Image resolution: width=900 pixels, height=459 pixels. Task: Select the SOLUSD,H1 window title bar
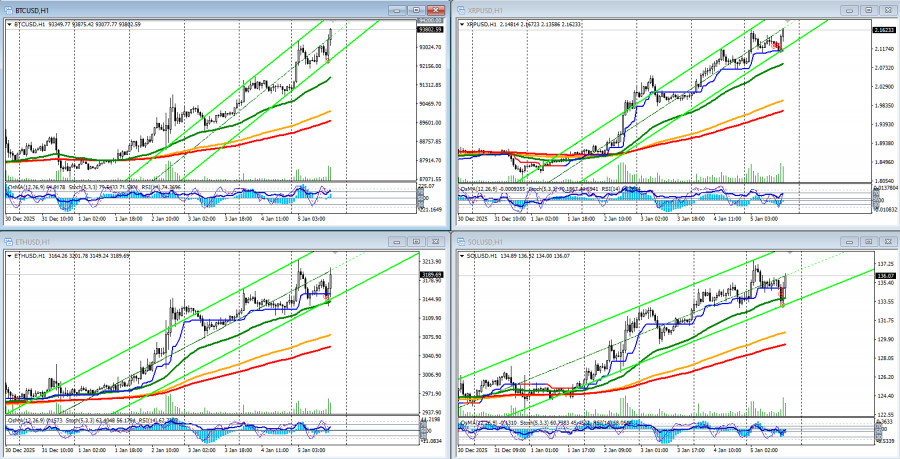(650, 241)
